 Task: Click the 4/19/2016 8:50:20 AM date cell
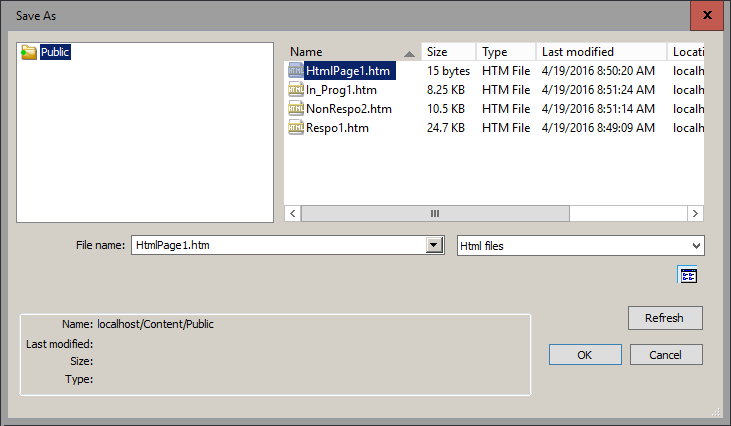coord(598,71)
